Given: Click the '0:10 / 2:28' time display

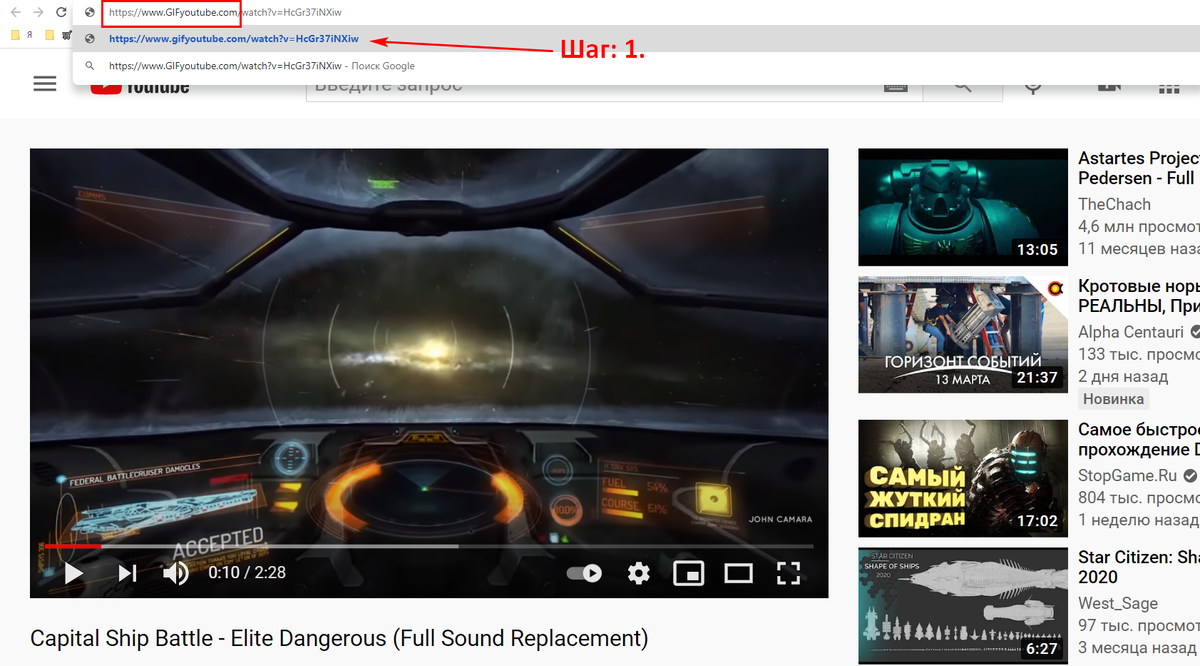Looking at the screenshot, I should point(247,573).
